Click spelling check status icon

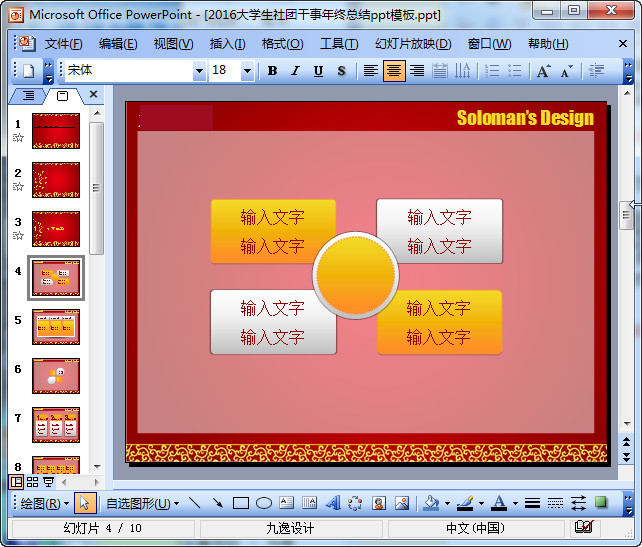(x=583, y=527)
